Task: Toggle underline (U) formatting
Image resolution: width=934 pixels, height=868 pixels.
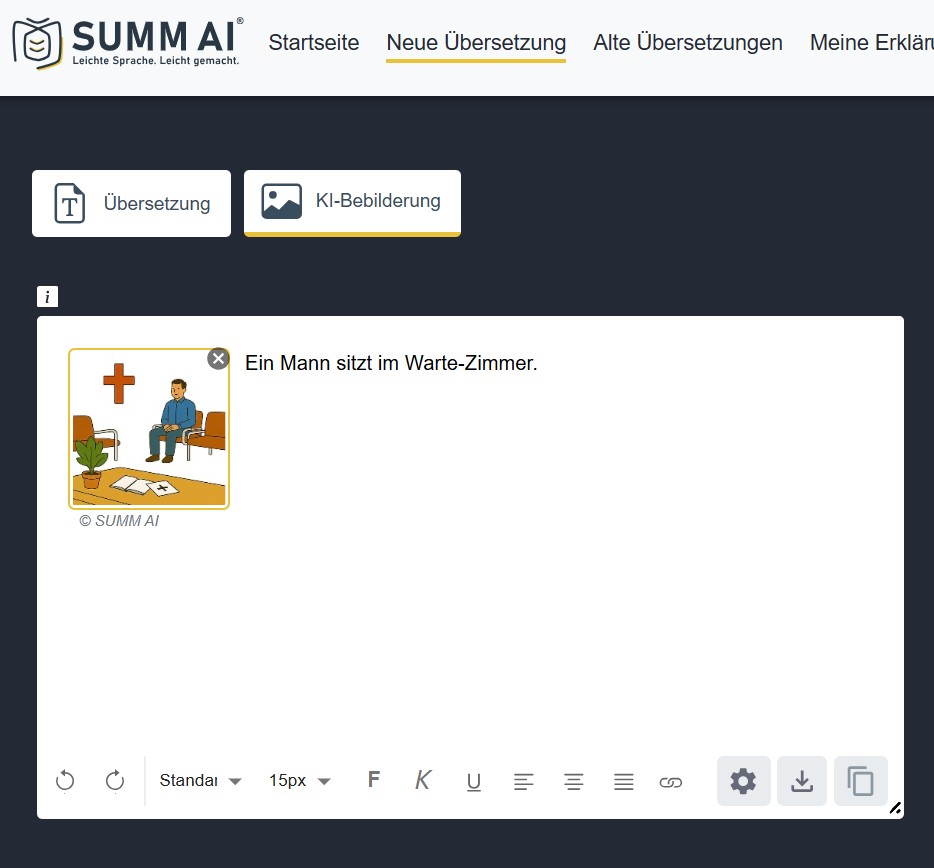Action: [x=474, y=781]
